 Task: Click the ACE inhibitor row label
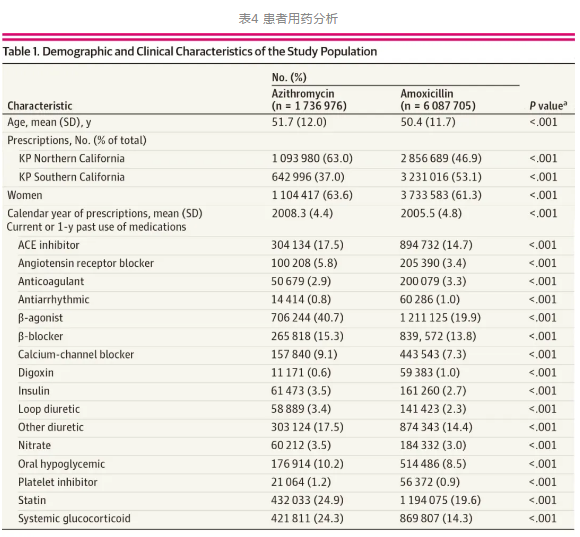[x=49, y=245]
